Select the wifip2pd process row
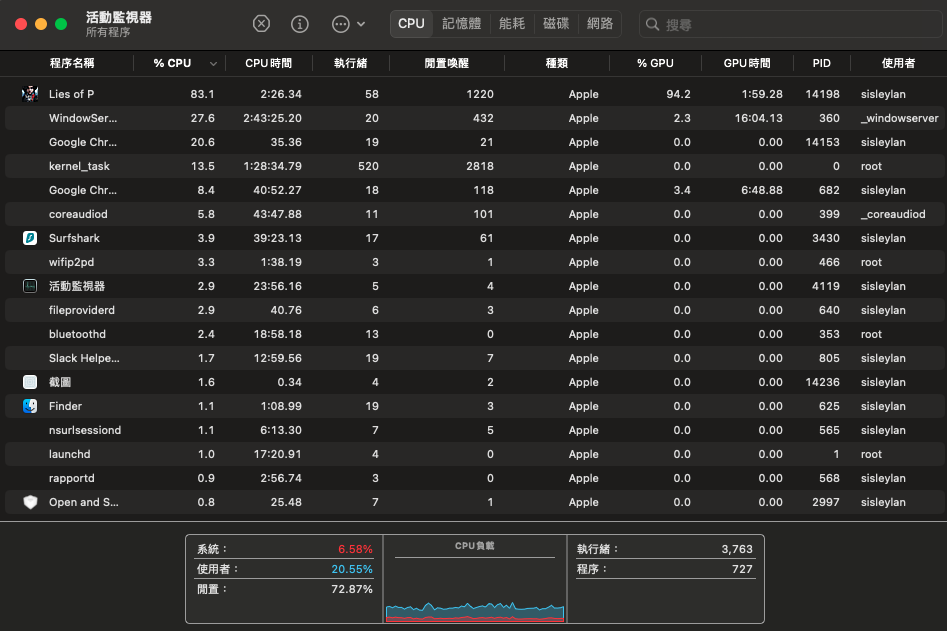 click(x=475, y=262)
